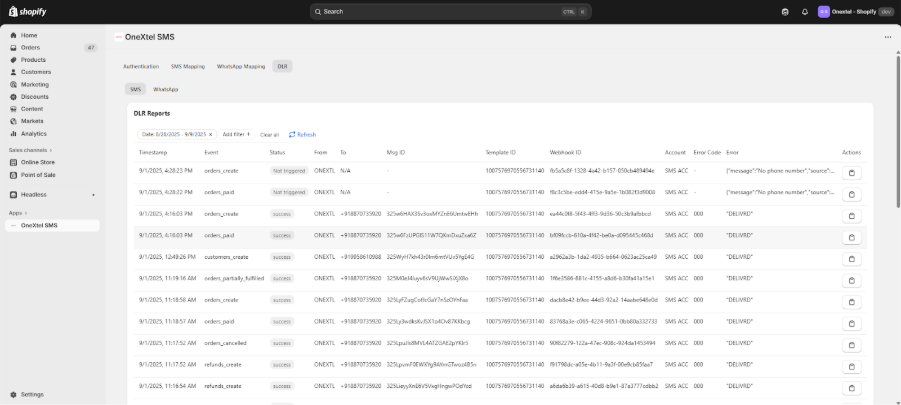
Task: Open the Add filter dropdown
Action: click(236, 134)
